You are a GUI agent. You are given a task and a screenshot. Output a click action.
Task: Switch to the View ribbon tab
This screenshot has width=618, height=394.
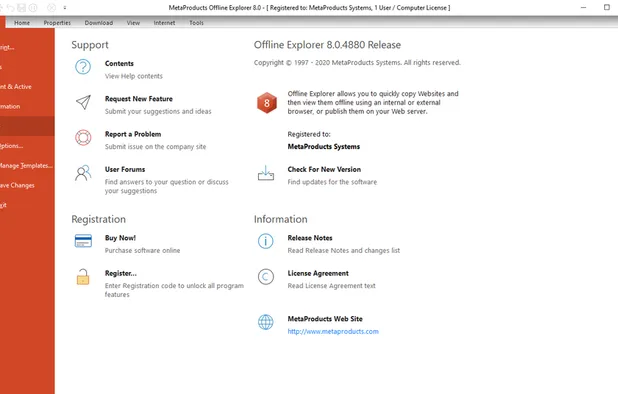coord(133,23)
